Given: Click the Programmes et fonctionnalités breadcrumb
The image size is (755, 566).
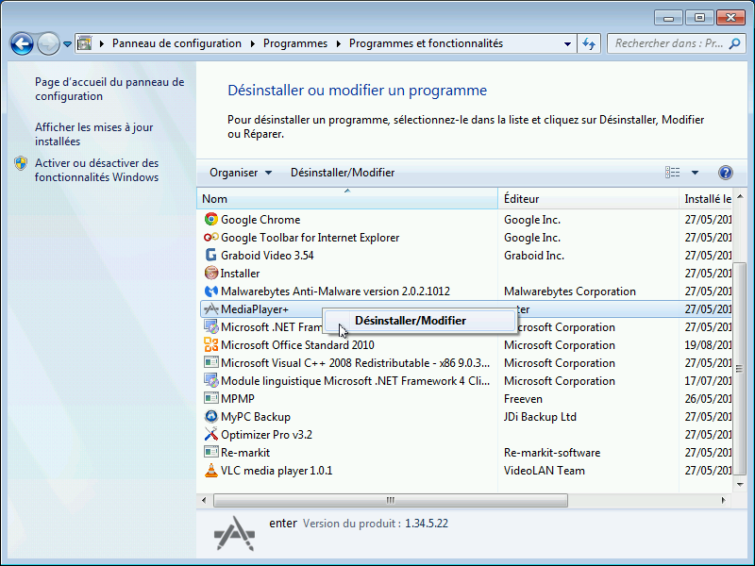Looking at the screenshot, I should pyautogui.click(x=426, y=43).
